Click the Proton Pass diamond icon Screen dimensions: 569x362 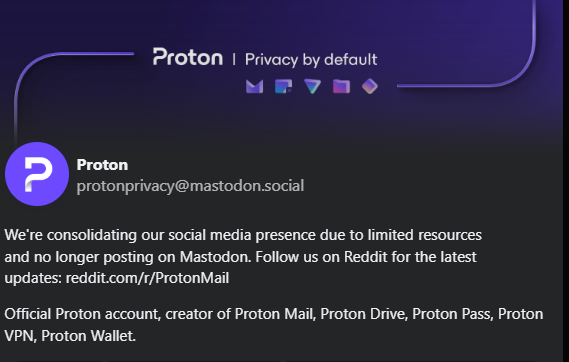tap(370, 87)
